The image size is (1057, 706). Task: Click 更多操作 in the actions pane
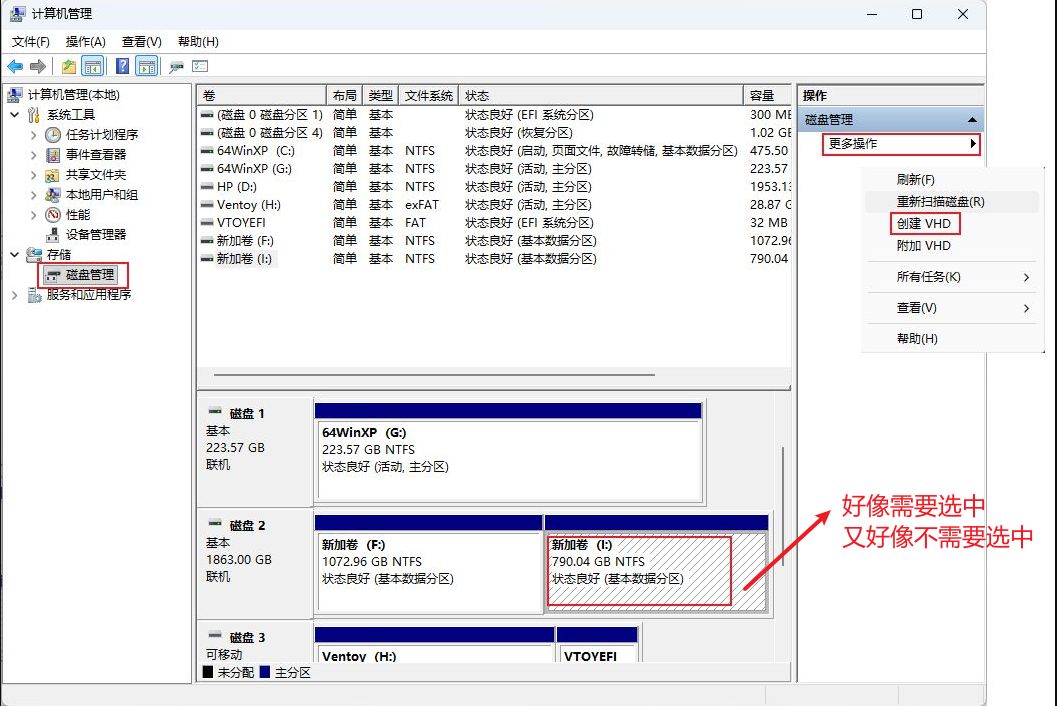click(x=900, y=144)
